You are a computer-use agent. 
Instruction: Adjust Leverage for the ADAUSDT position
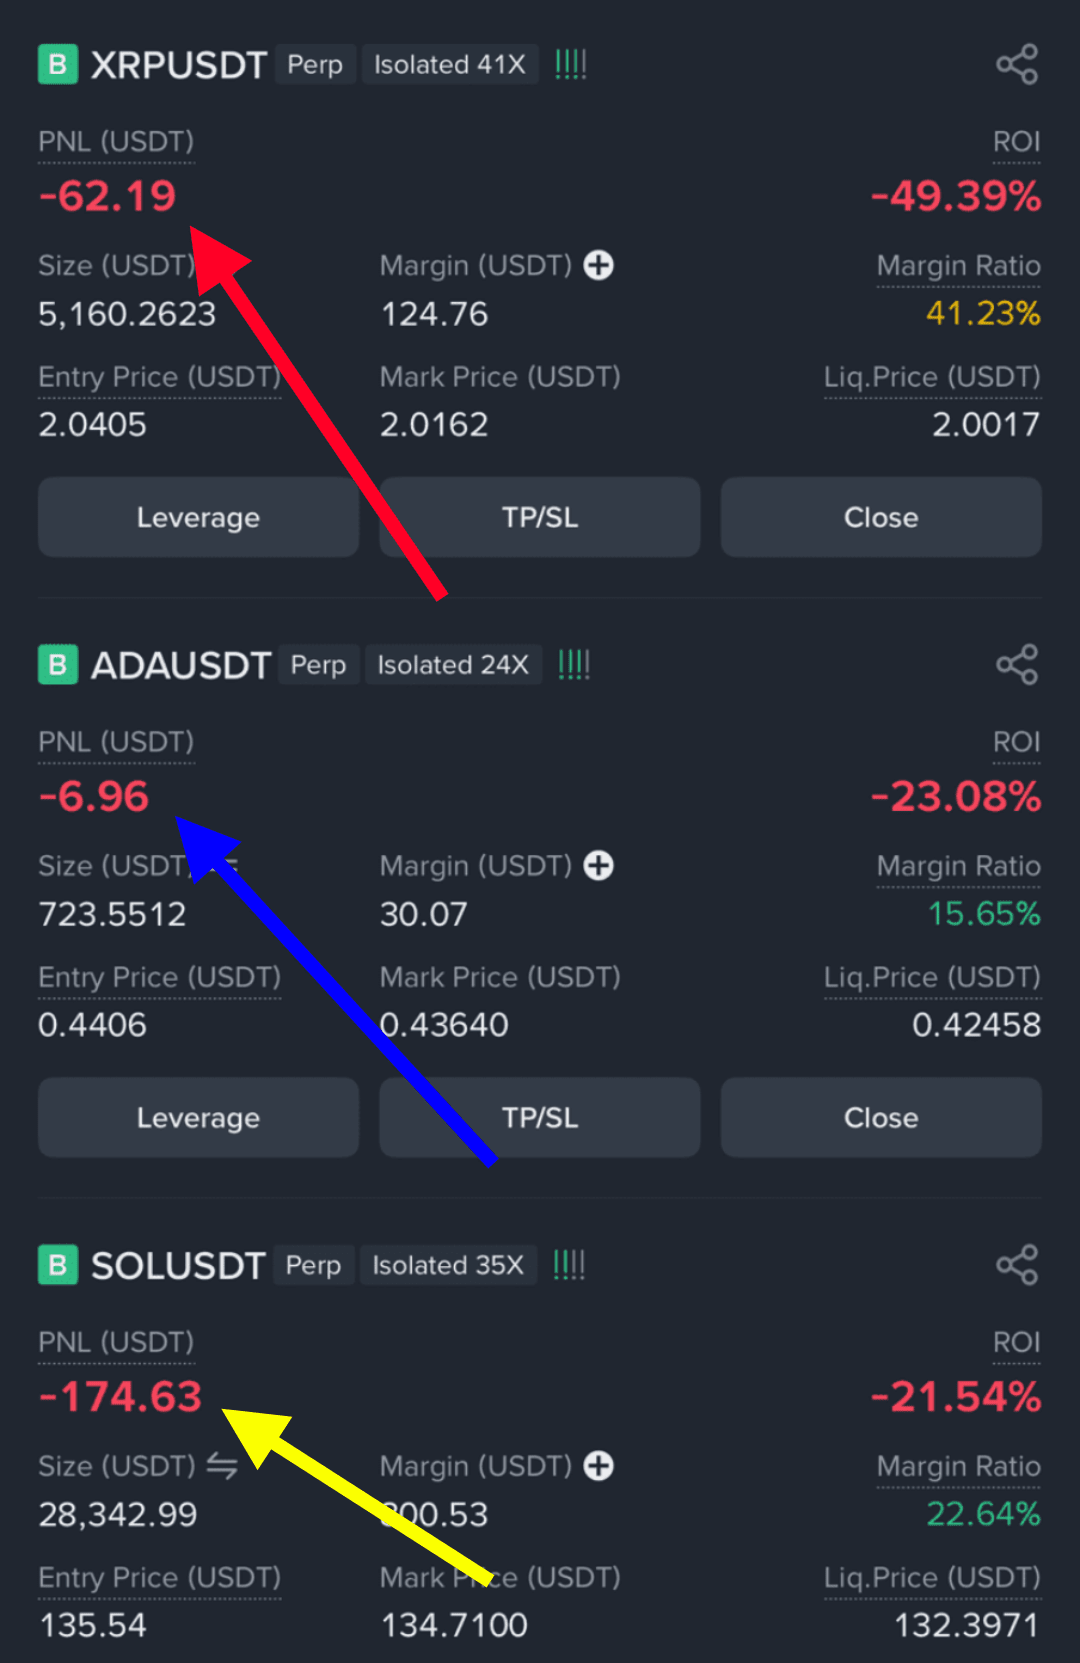click(198, 1117)
